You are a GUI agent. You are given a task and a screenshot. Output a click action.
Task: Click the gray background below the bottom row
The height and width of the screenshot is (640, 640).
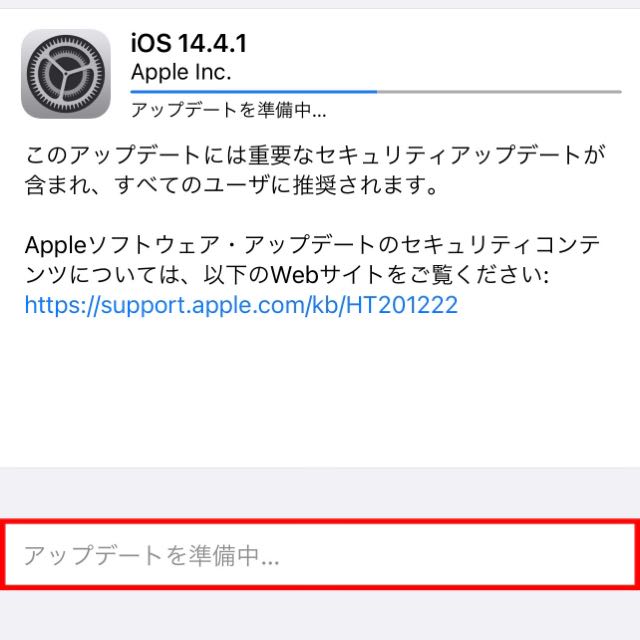[320, 616]
